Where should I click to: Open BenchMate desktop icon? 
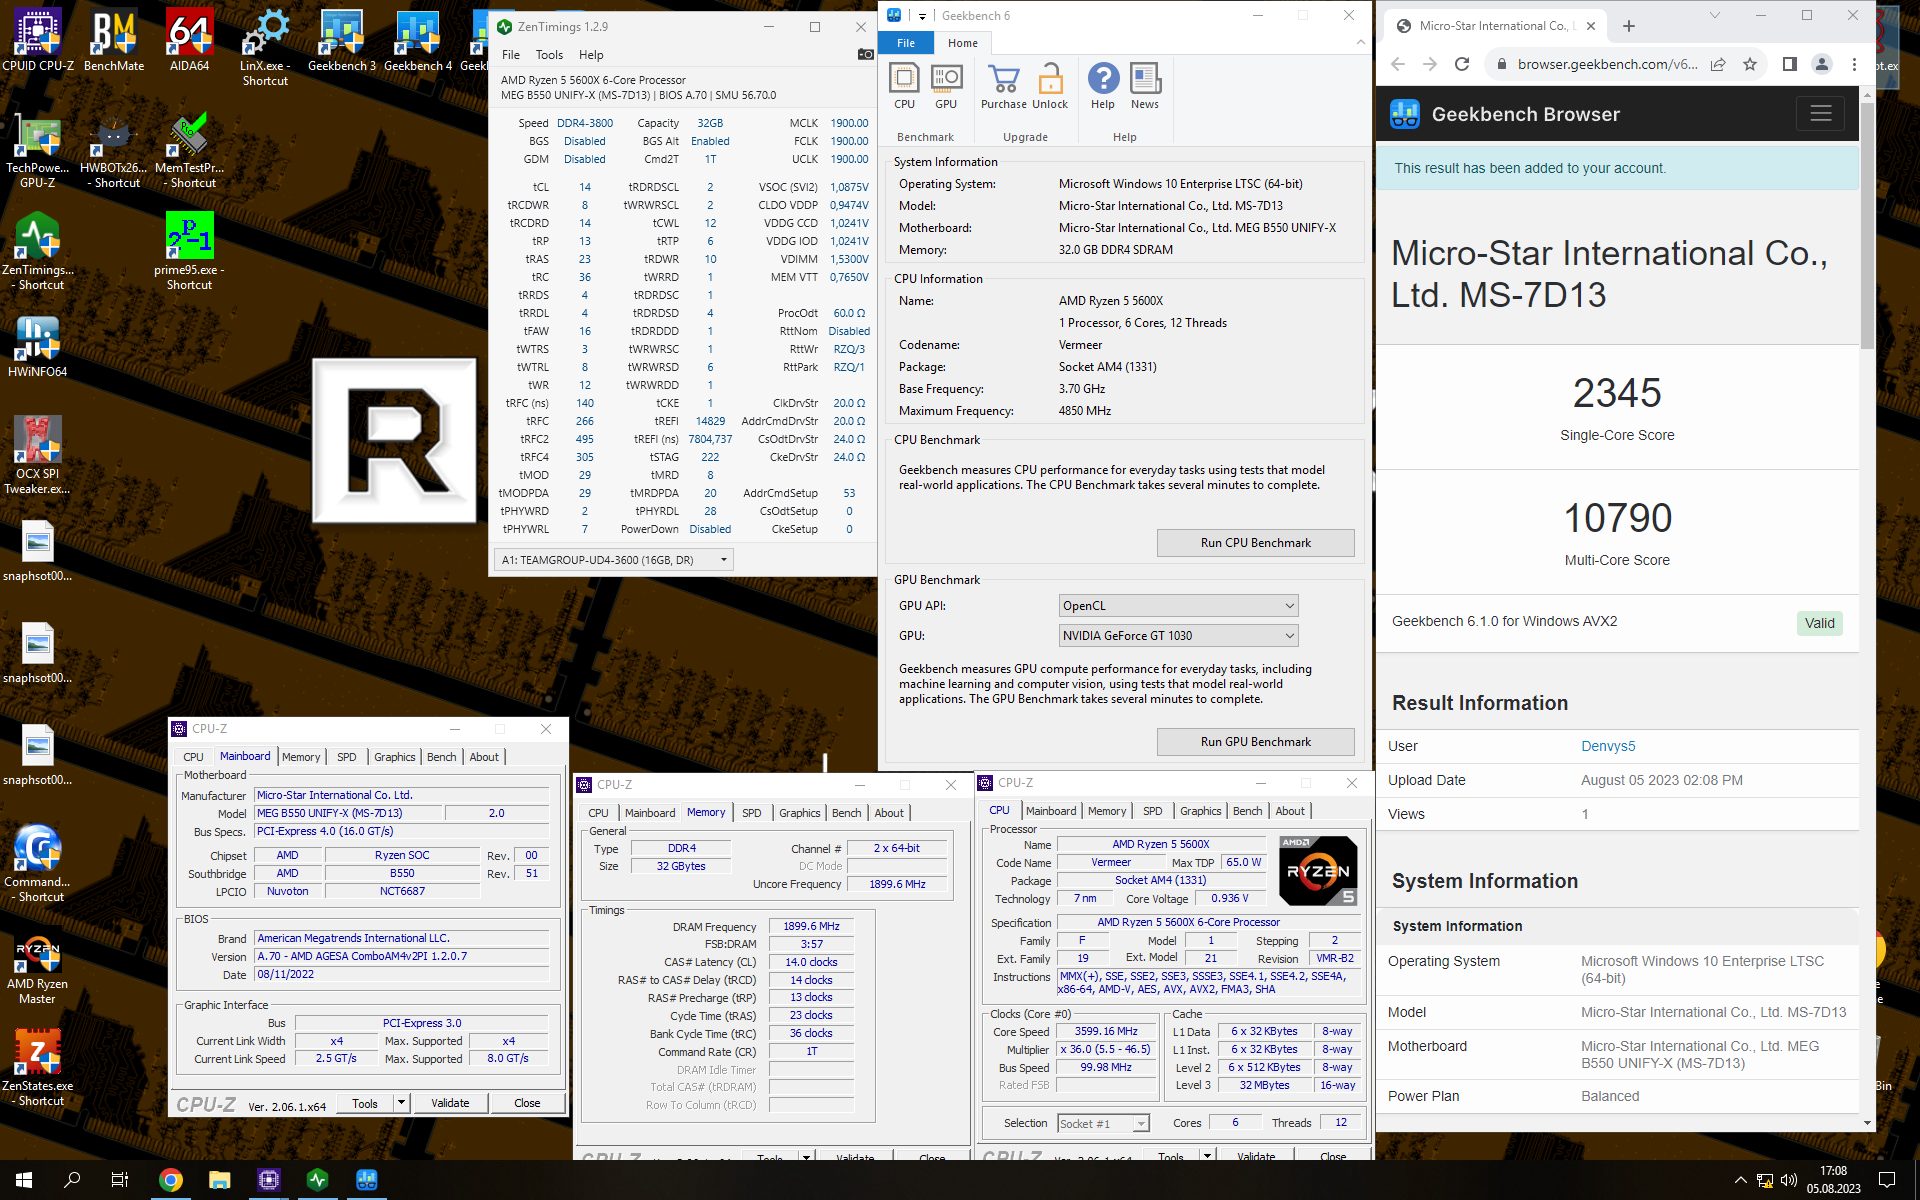click(113, 40)
